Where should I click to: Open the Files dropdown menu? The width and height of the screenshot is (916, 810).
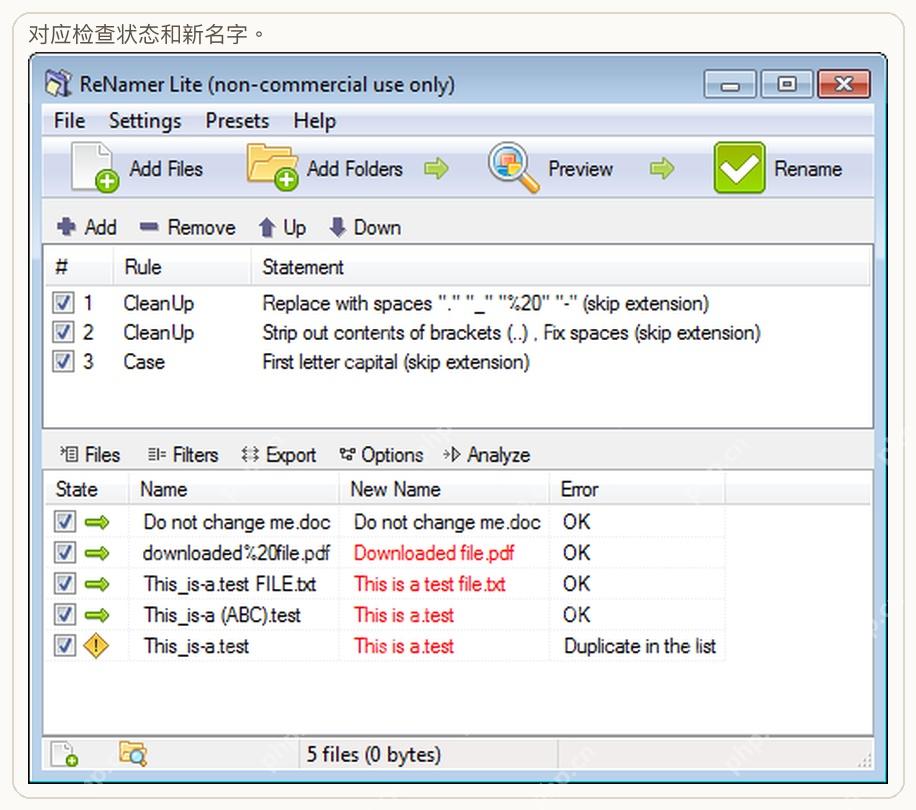click(x=89, y=454)
